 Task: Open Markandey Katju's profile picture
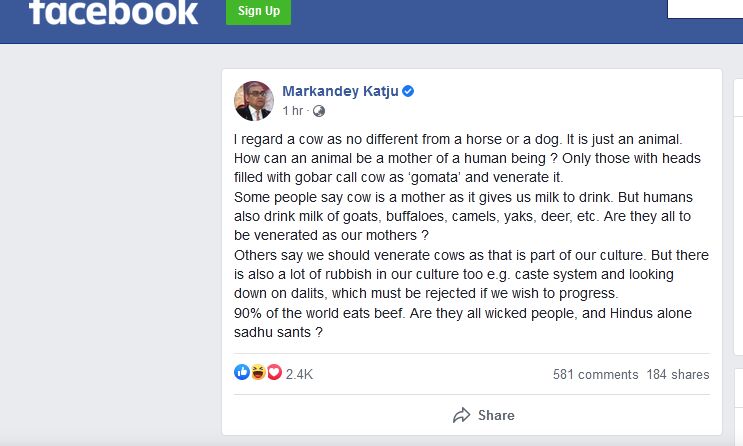pyautogui.click(x=254, y=99)
